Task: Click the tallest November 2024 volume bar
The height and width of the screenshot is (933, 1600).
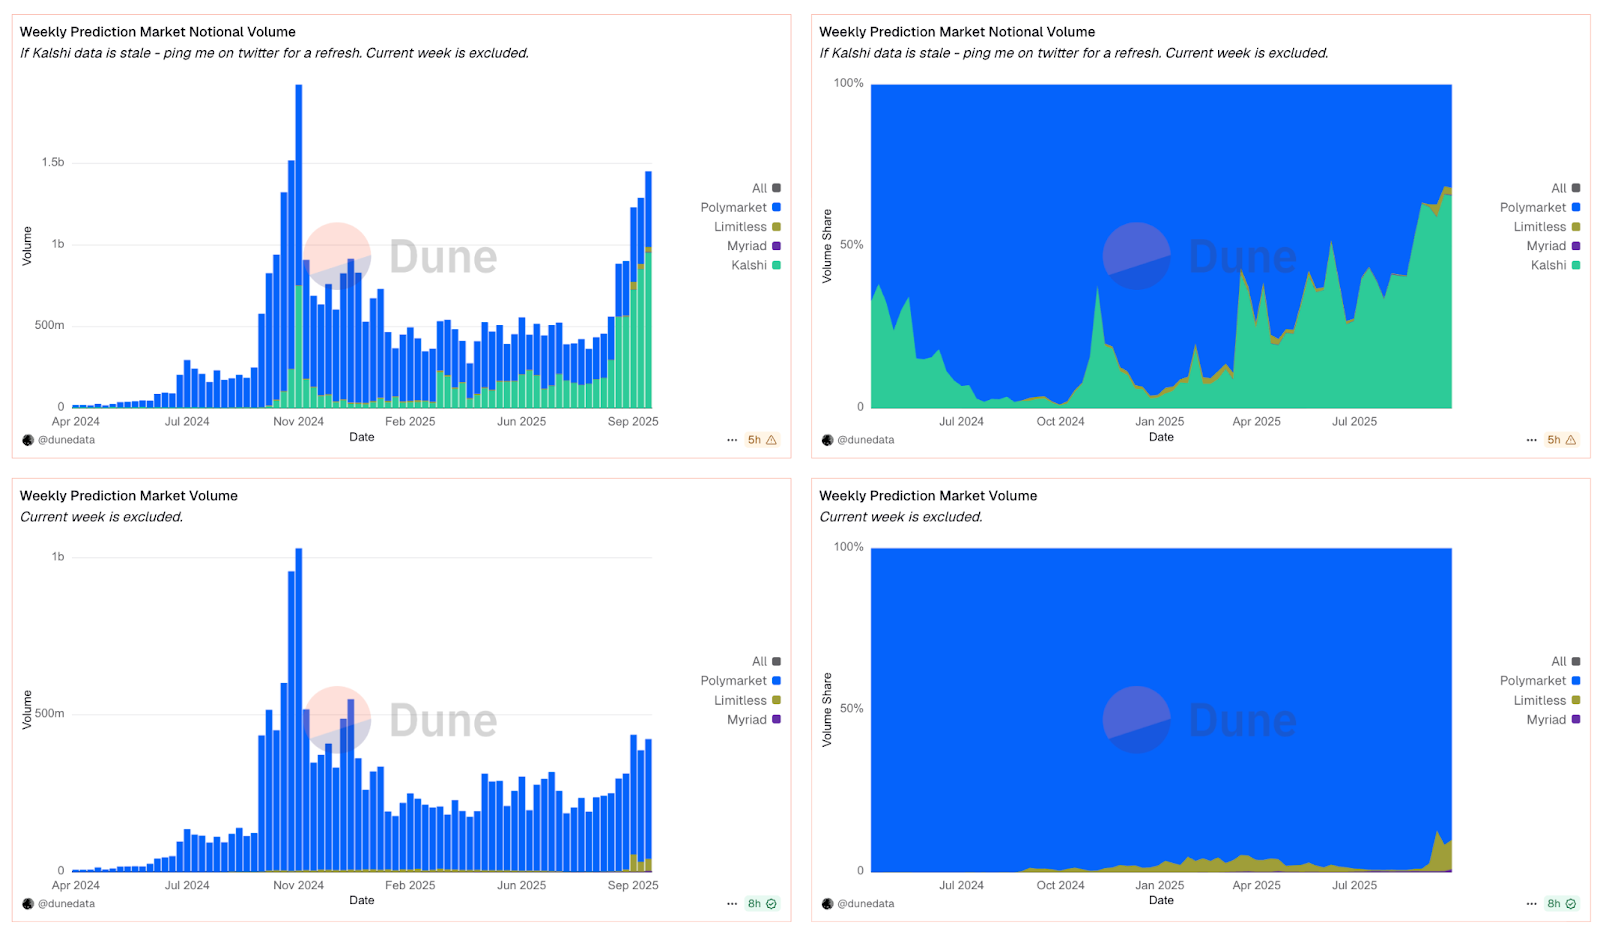Action: 297,240
